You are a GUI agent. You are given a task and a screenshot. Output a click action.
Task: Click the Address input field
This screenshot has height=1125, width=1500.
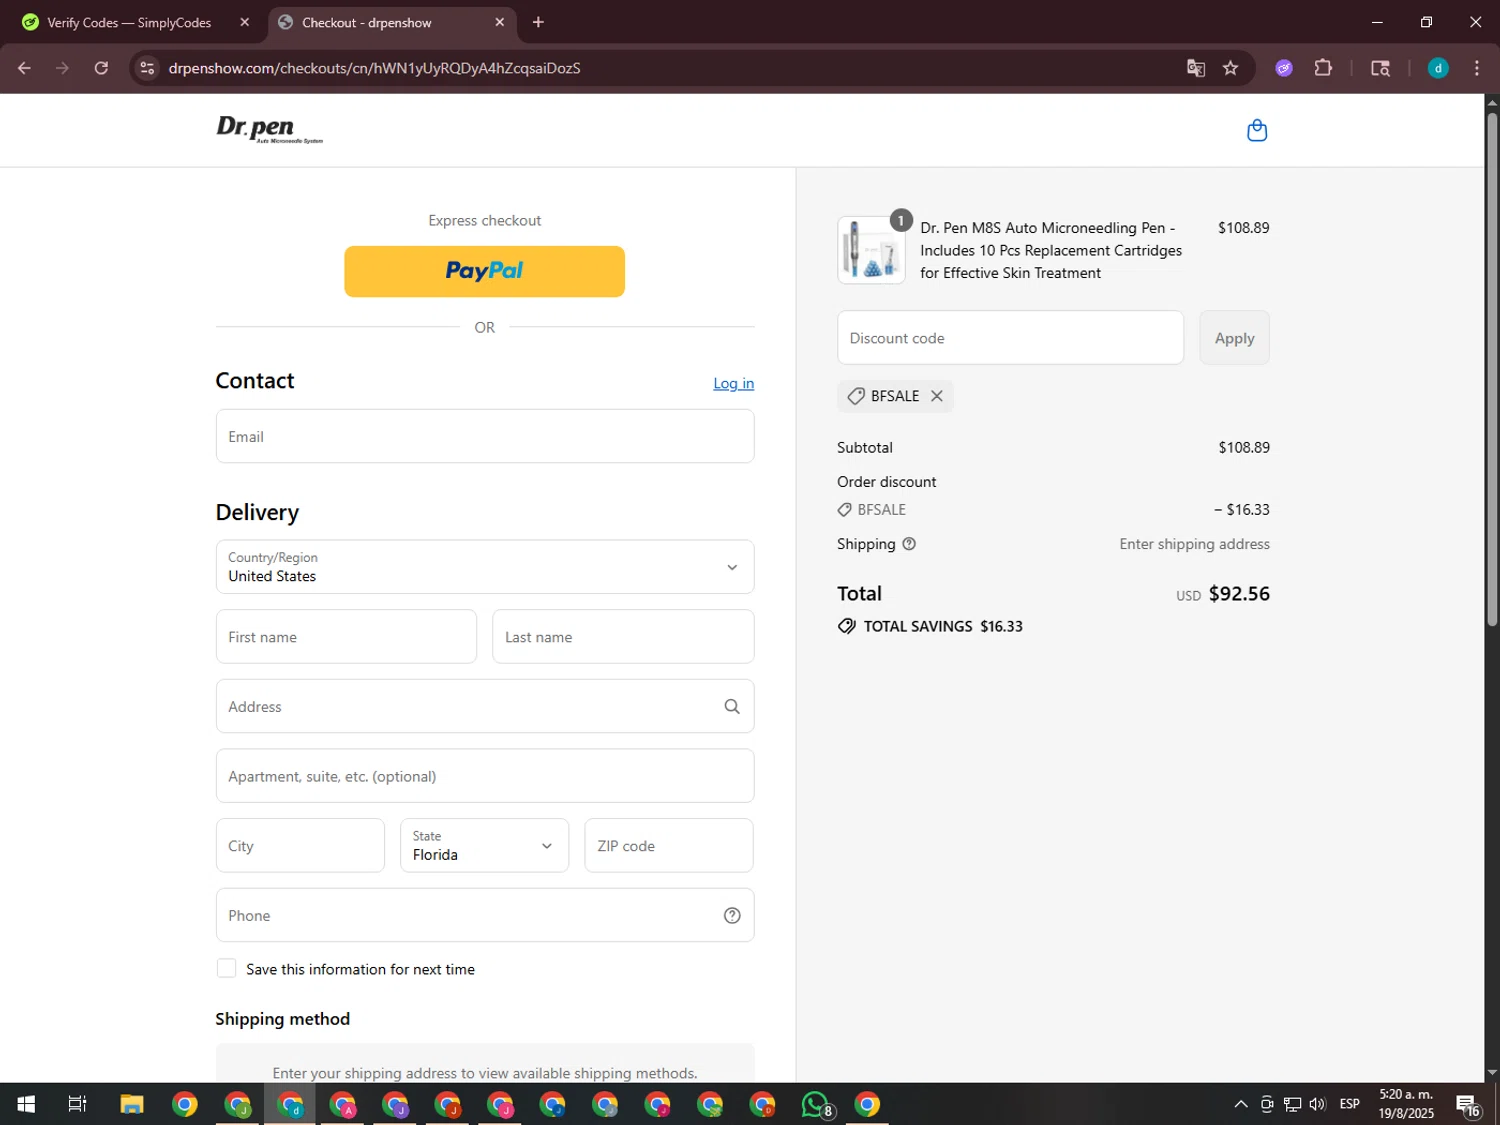[x=485, y=706]
